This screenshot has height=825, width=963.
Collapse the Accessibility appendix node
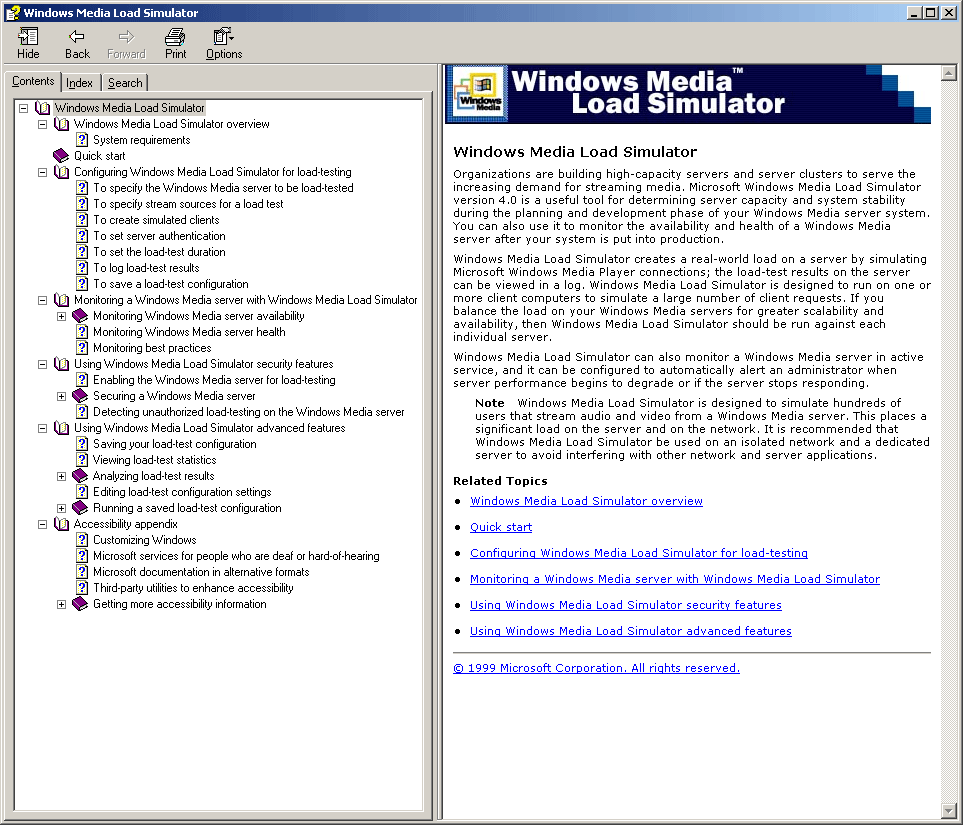coord(42,524)
